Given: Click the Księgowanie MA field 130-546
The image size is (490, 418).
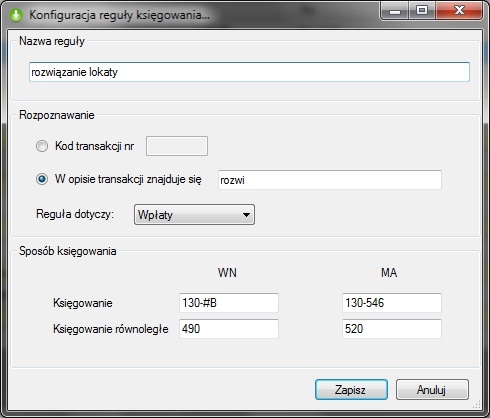Looking at the screenshot, I should coord(392,303).
